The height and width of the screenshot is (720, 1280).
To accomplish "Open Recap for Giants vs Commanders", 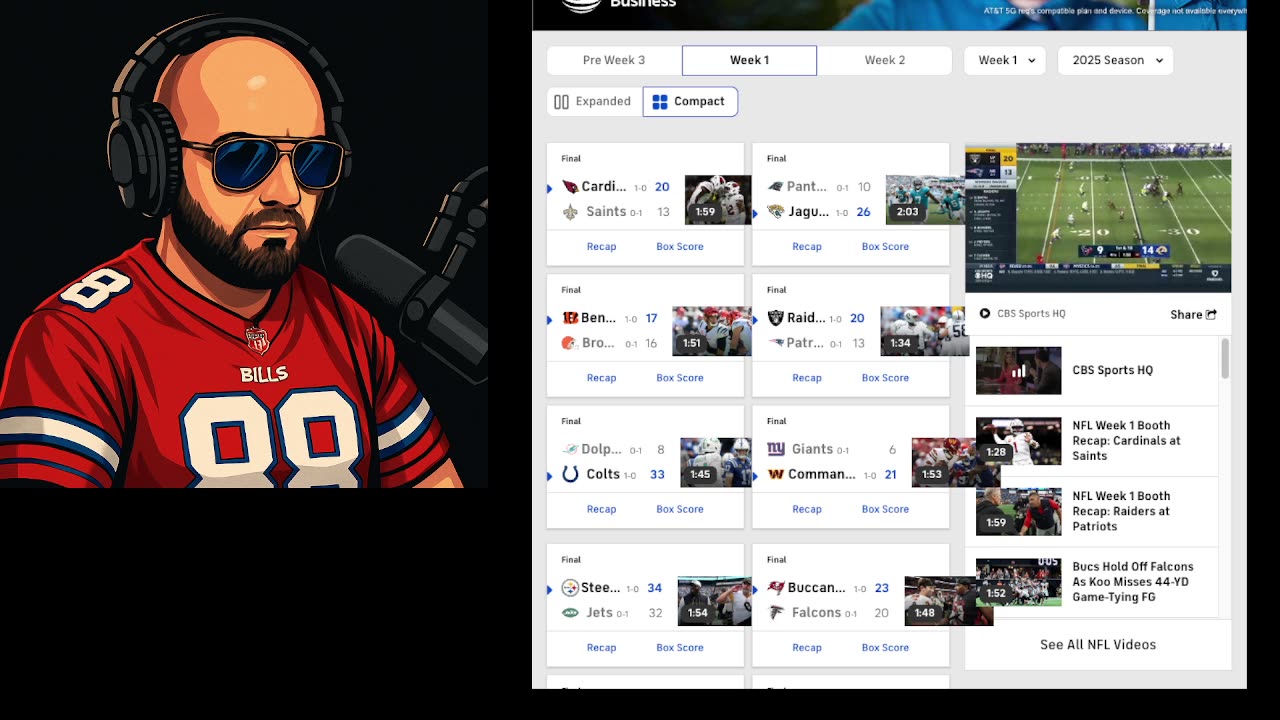I will [x=807, y=509].
